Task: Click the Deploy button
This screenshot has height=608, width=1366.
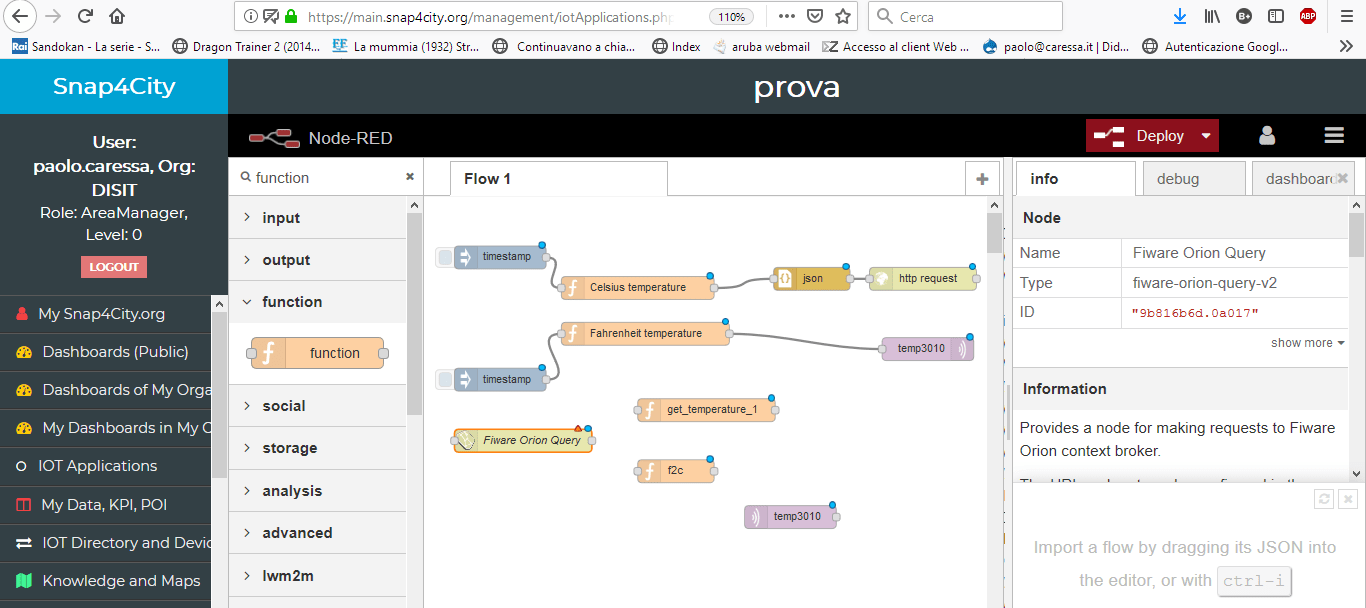Action: pos(1140,136)
